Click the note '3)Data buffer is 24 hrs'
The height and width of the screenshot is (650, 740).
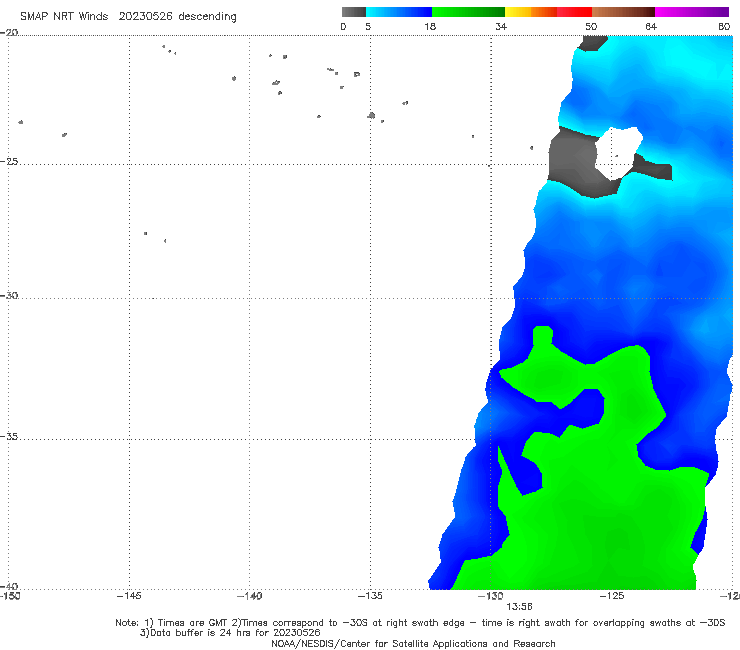tap(230, 633)
